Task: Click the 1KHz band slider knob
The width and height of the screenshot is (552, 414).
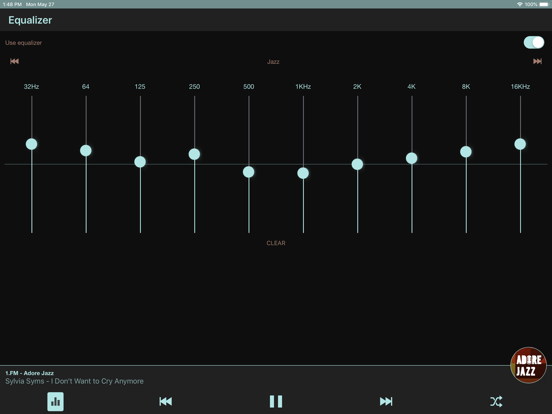Action: [x=303, y=173]
